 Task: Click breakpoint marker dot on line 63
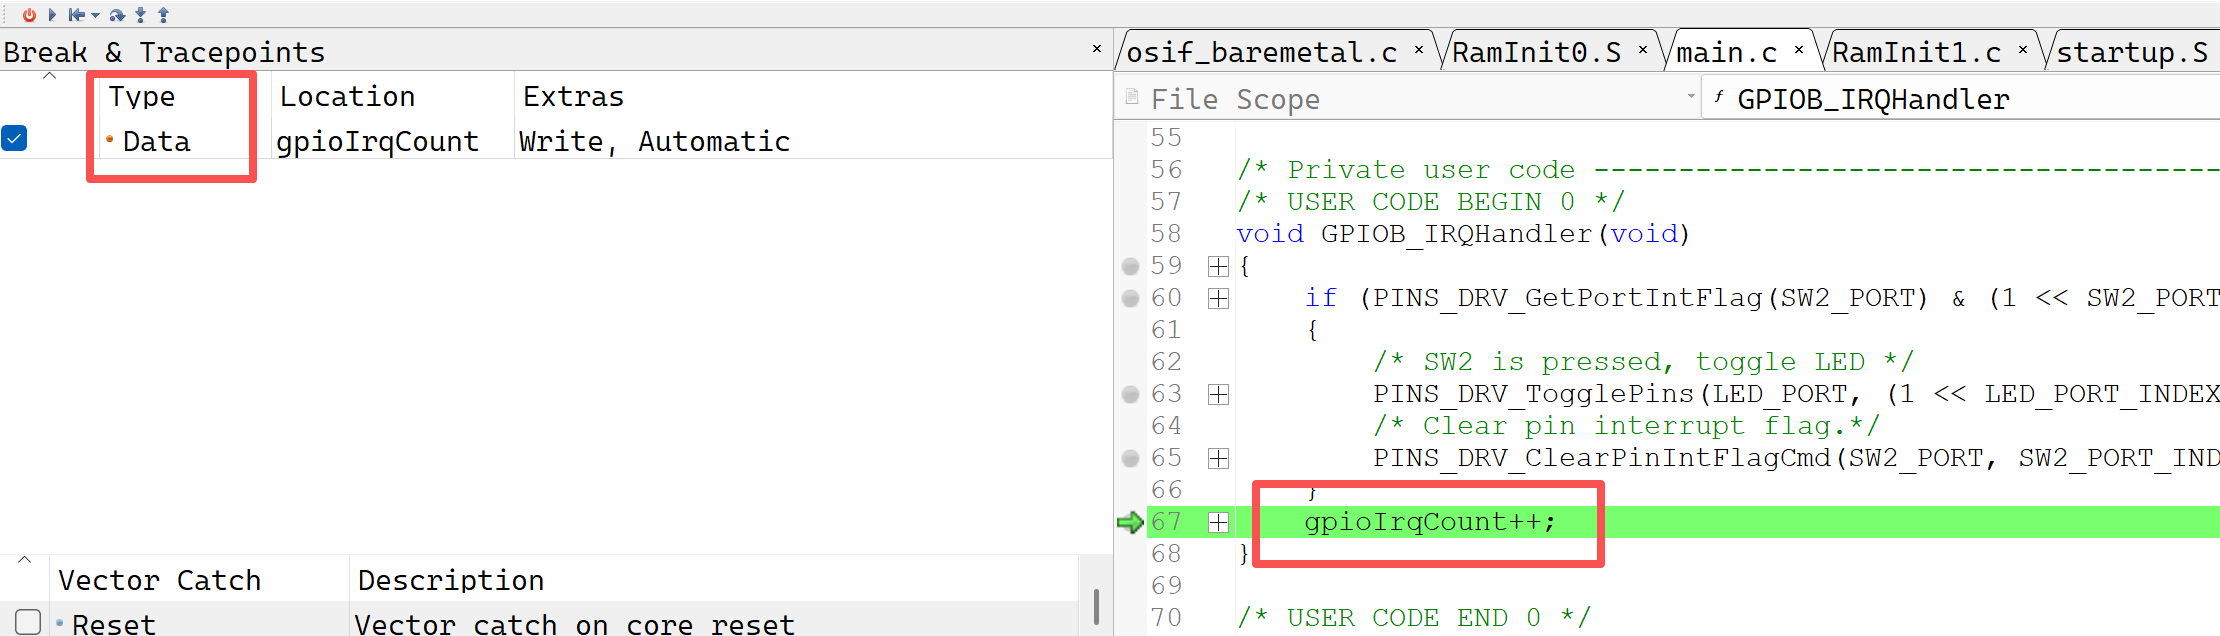[1130, 394]
